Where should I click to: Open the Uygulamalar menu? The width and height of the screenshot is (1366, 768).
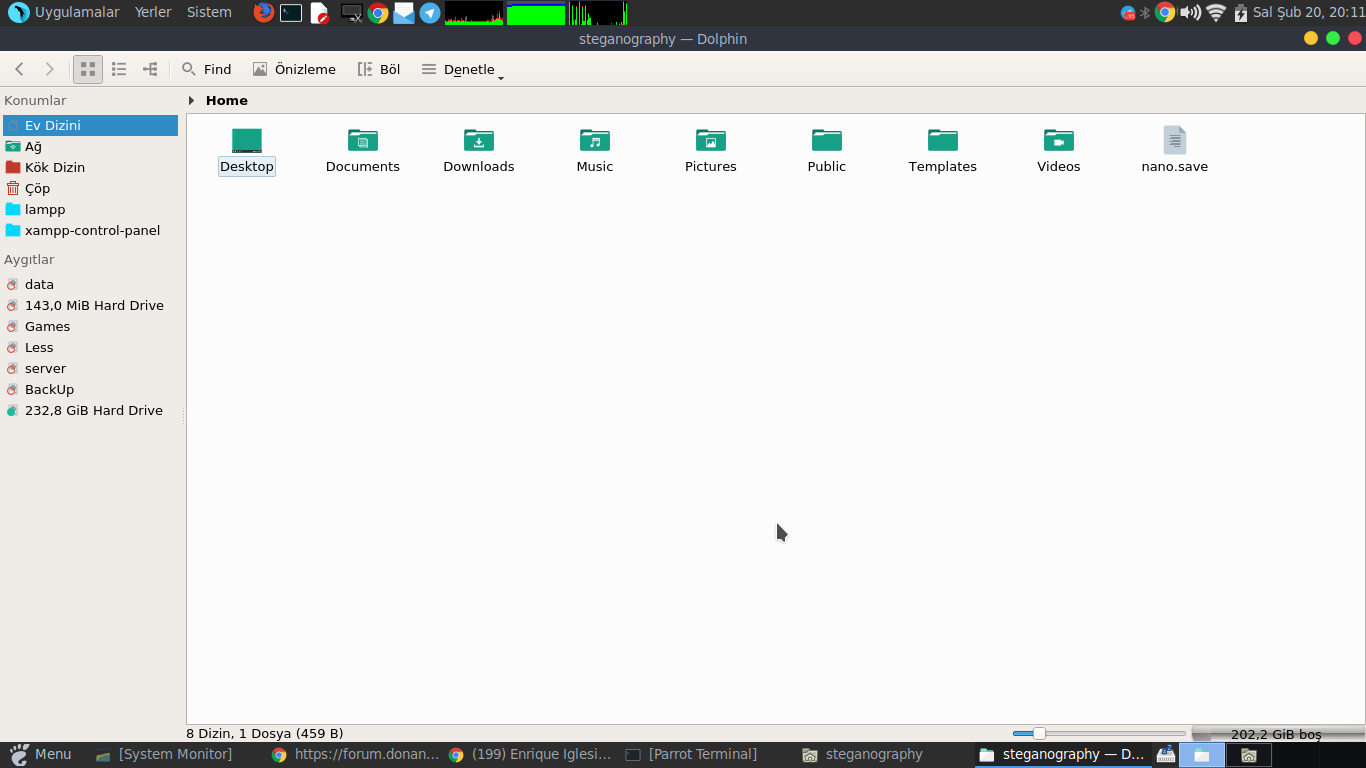pyautogui.click(x=64, y=12)
